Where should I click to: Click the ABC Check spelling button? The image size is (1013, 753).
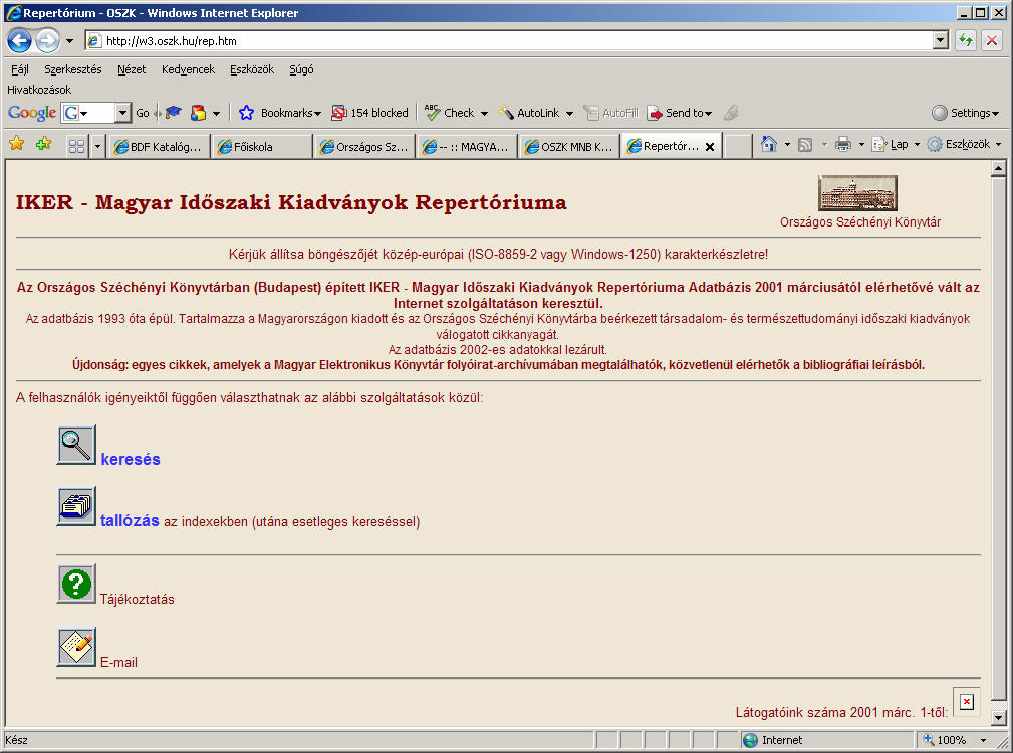450,113
